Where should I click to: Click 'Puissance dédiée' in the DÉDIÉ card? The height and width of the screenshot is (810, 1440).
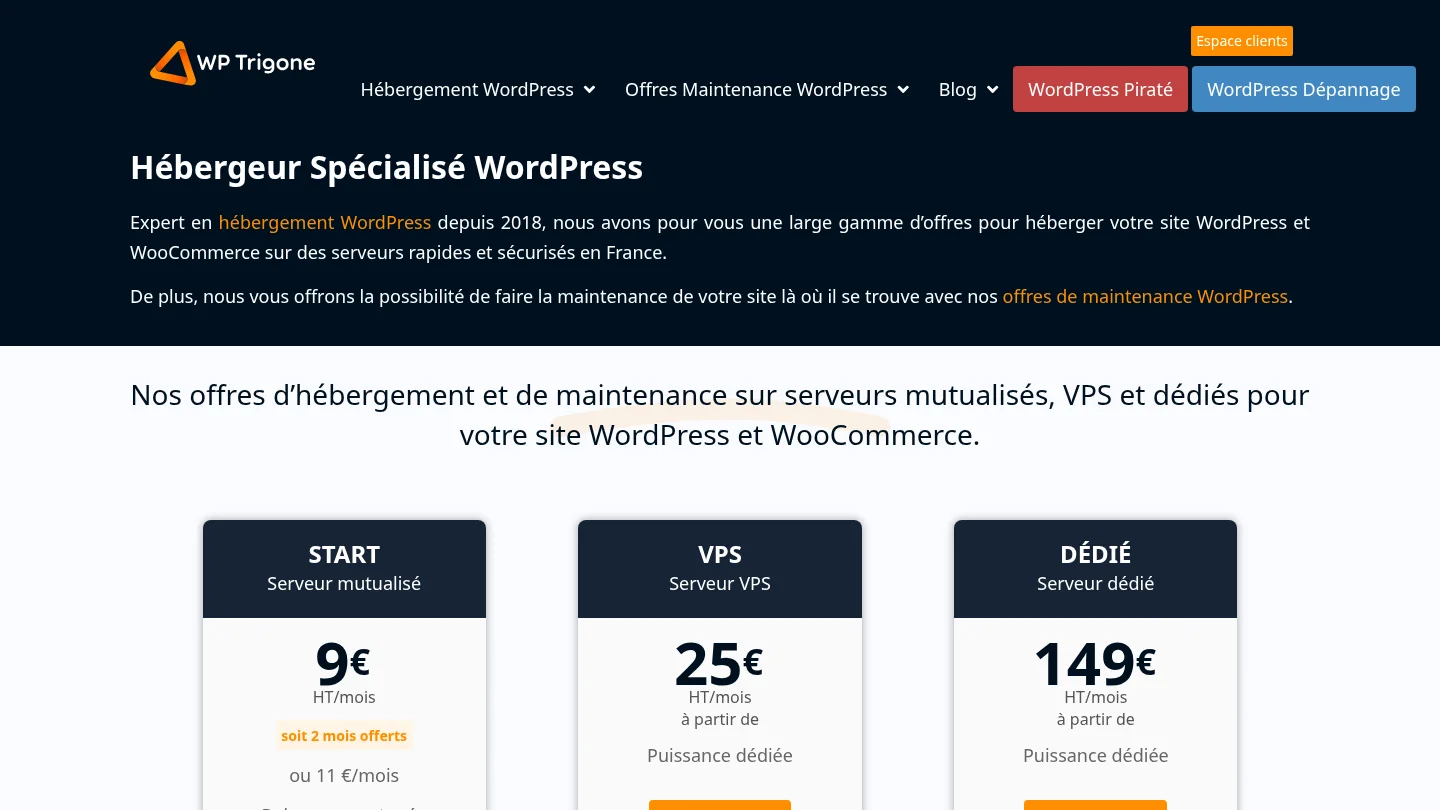pyautogui.click(x=1095, y=755)
